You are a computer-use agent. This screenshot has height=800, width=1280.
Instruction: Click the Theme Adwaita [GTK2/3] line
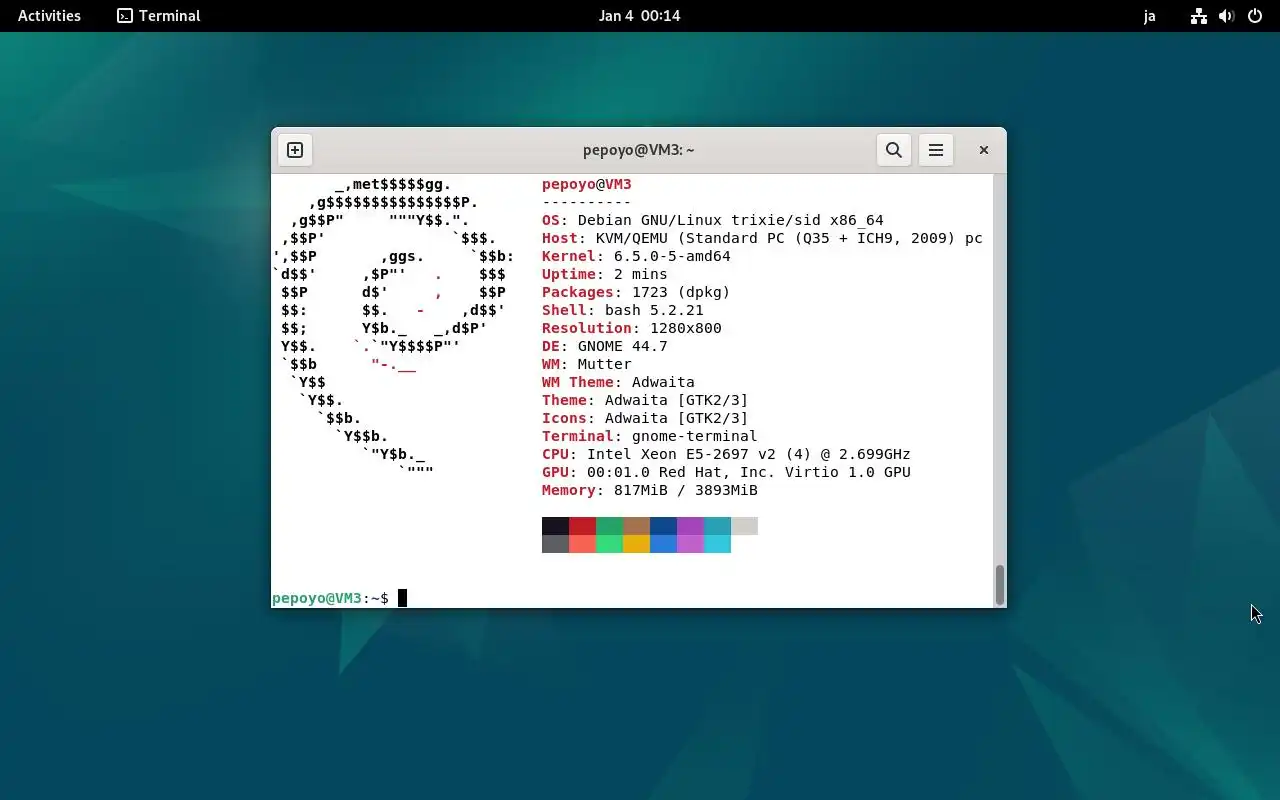645,400
